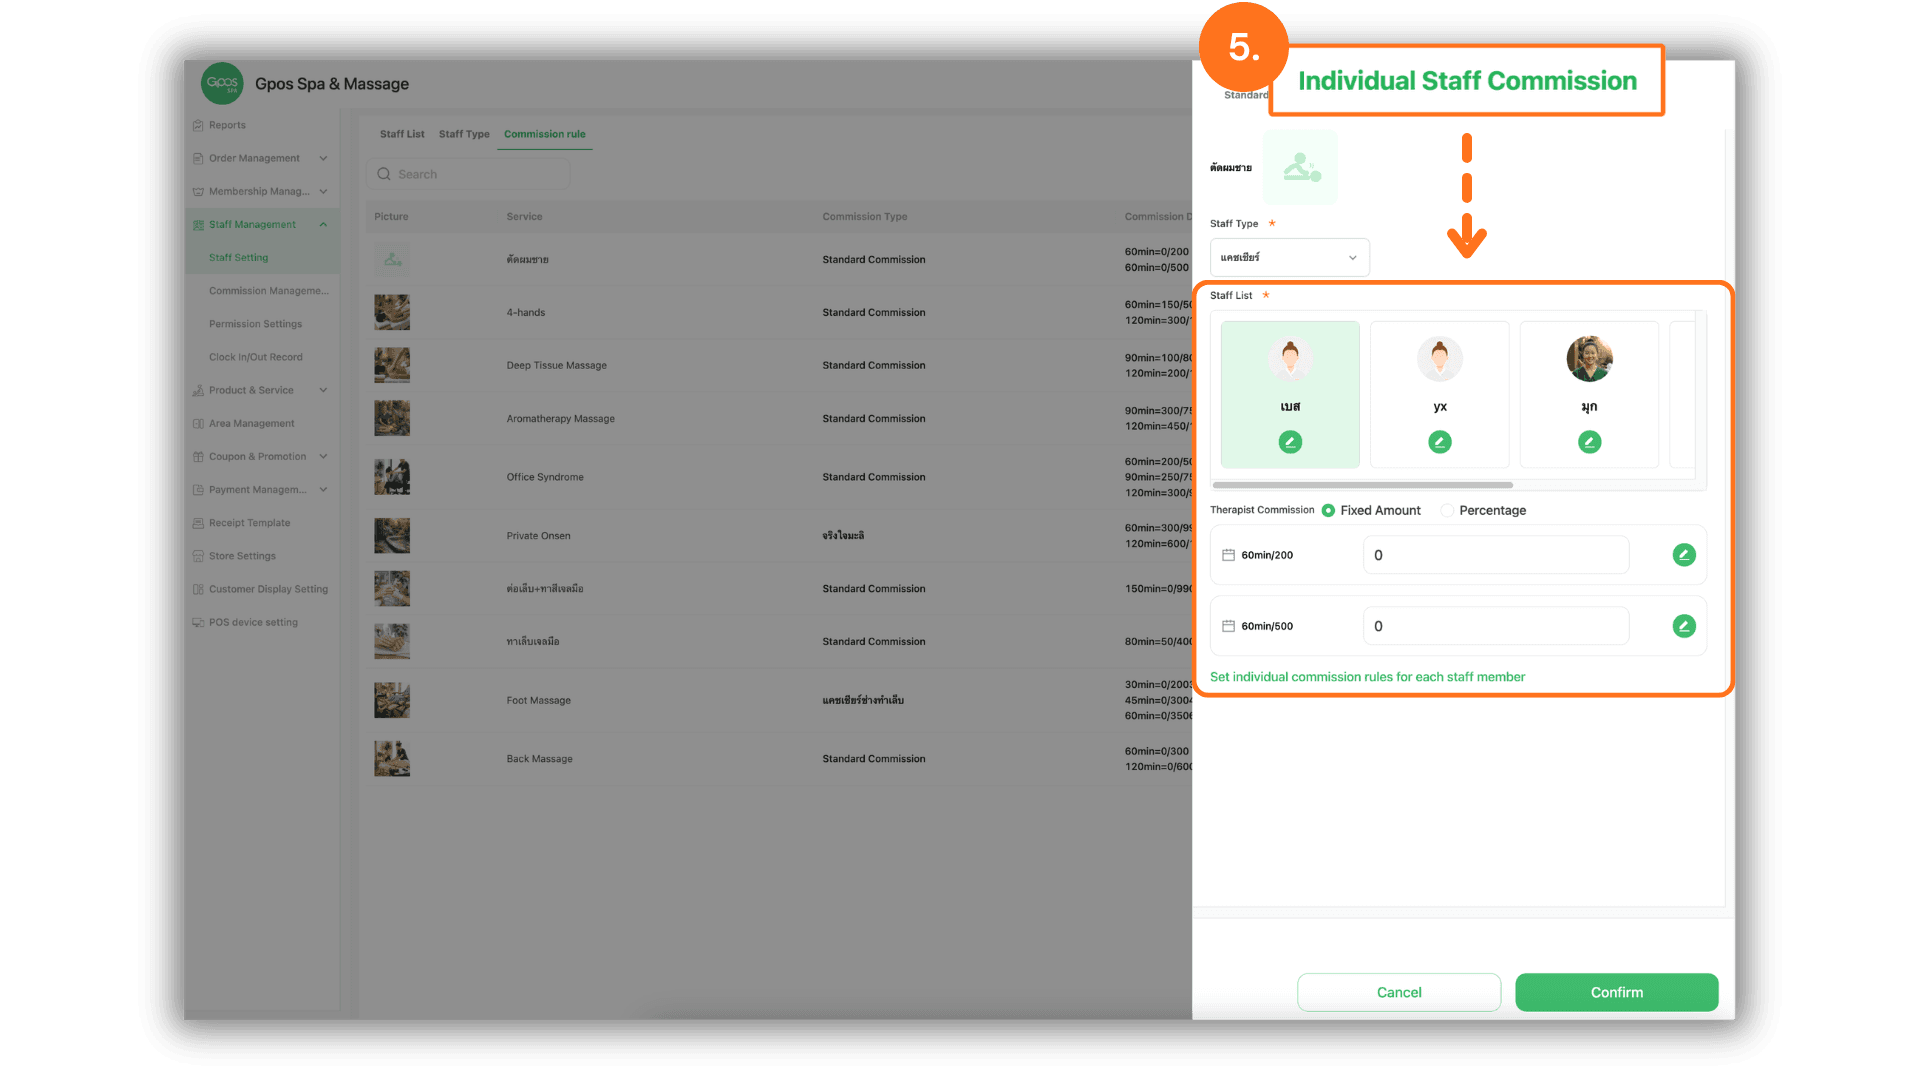This screenshot has height=1080, width=1920.
Task: Switch to the Commission rule tab
Action: 545,134
